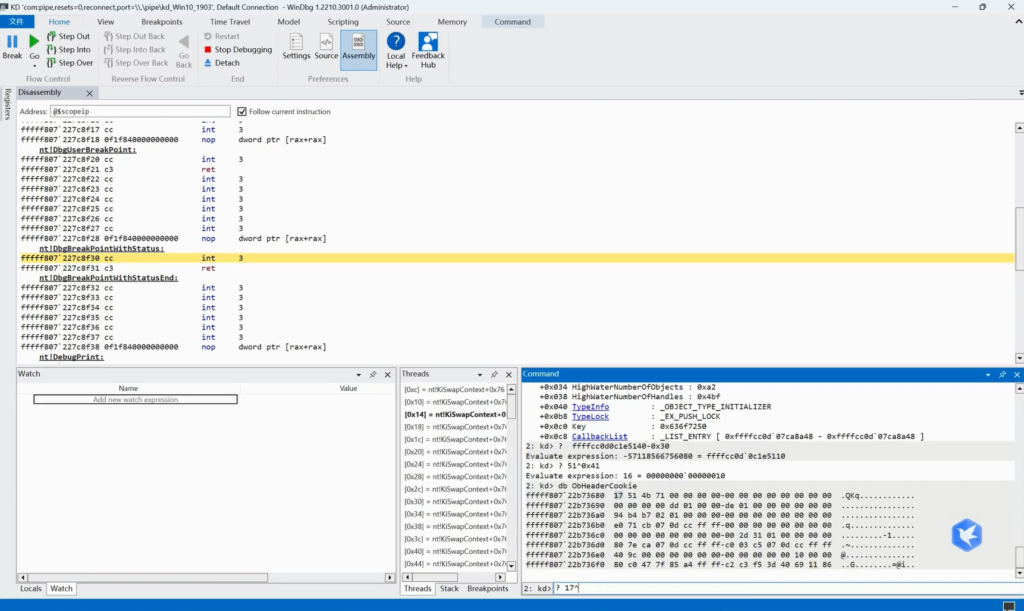1024x611 pixels.
Task: Open the TypeLock link
Action: click(x=590, y=416)
